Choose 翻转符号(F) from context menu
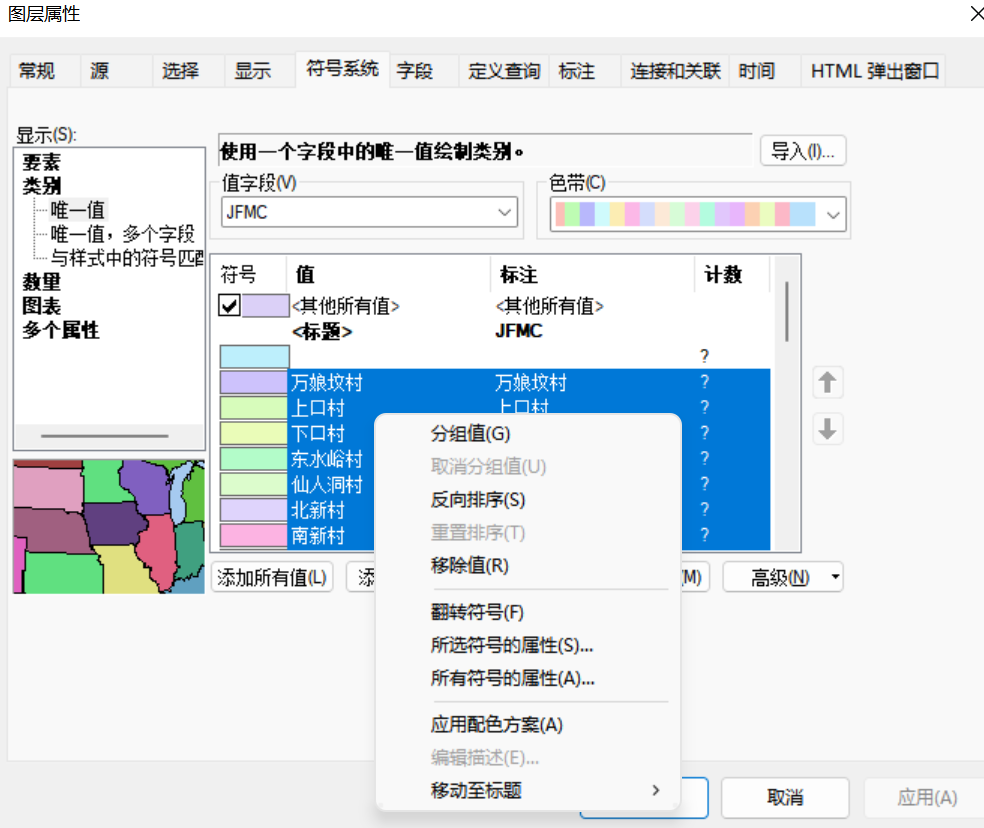Viewport: 984px width, 828px height. coord(528,612)
